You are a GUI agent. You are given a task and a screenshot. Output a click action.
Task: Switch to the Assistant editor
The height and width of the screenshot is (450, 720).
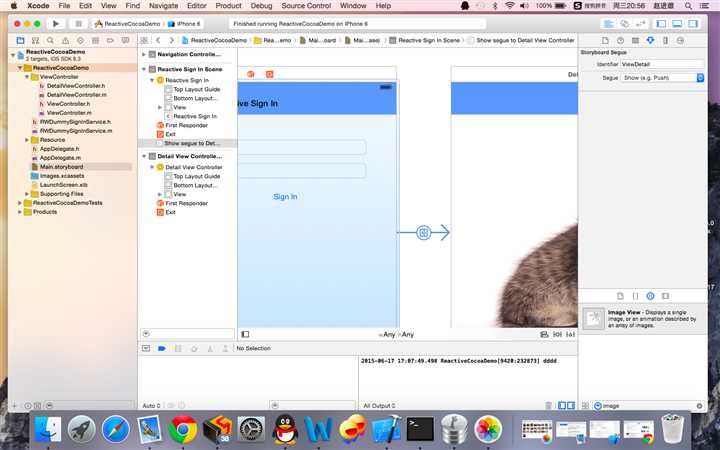(624, 24)
